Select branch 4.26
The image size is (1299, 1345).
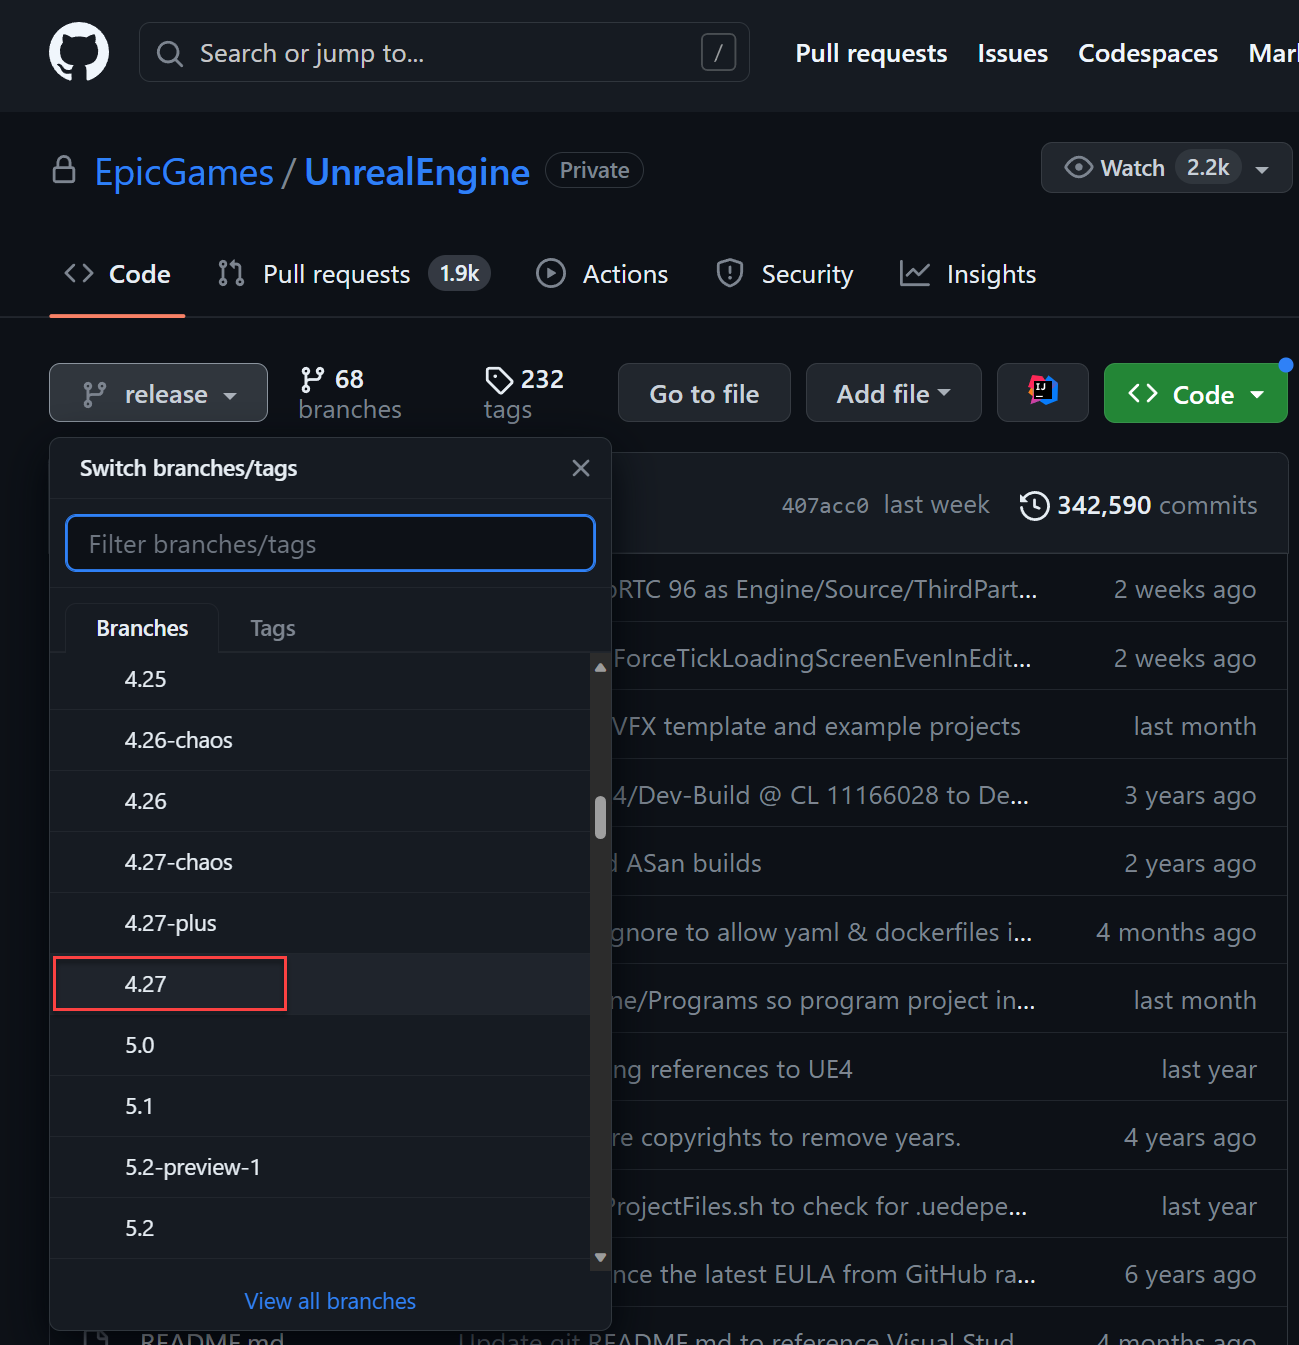point(320,801)
